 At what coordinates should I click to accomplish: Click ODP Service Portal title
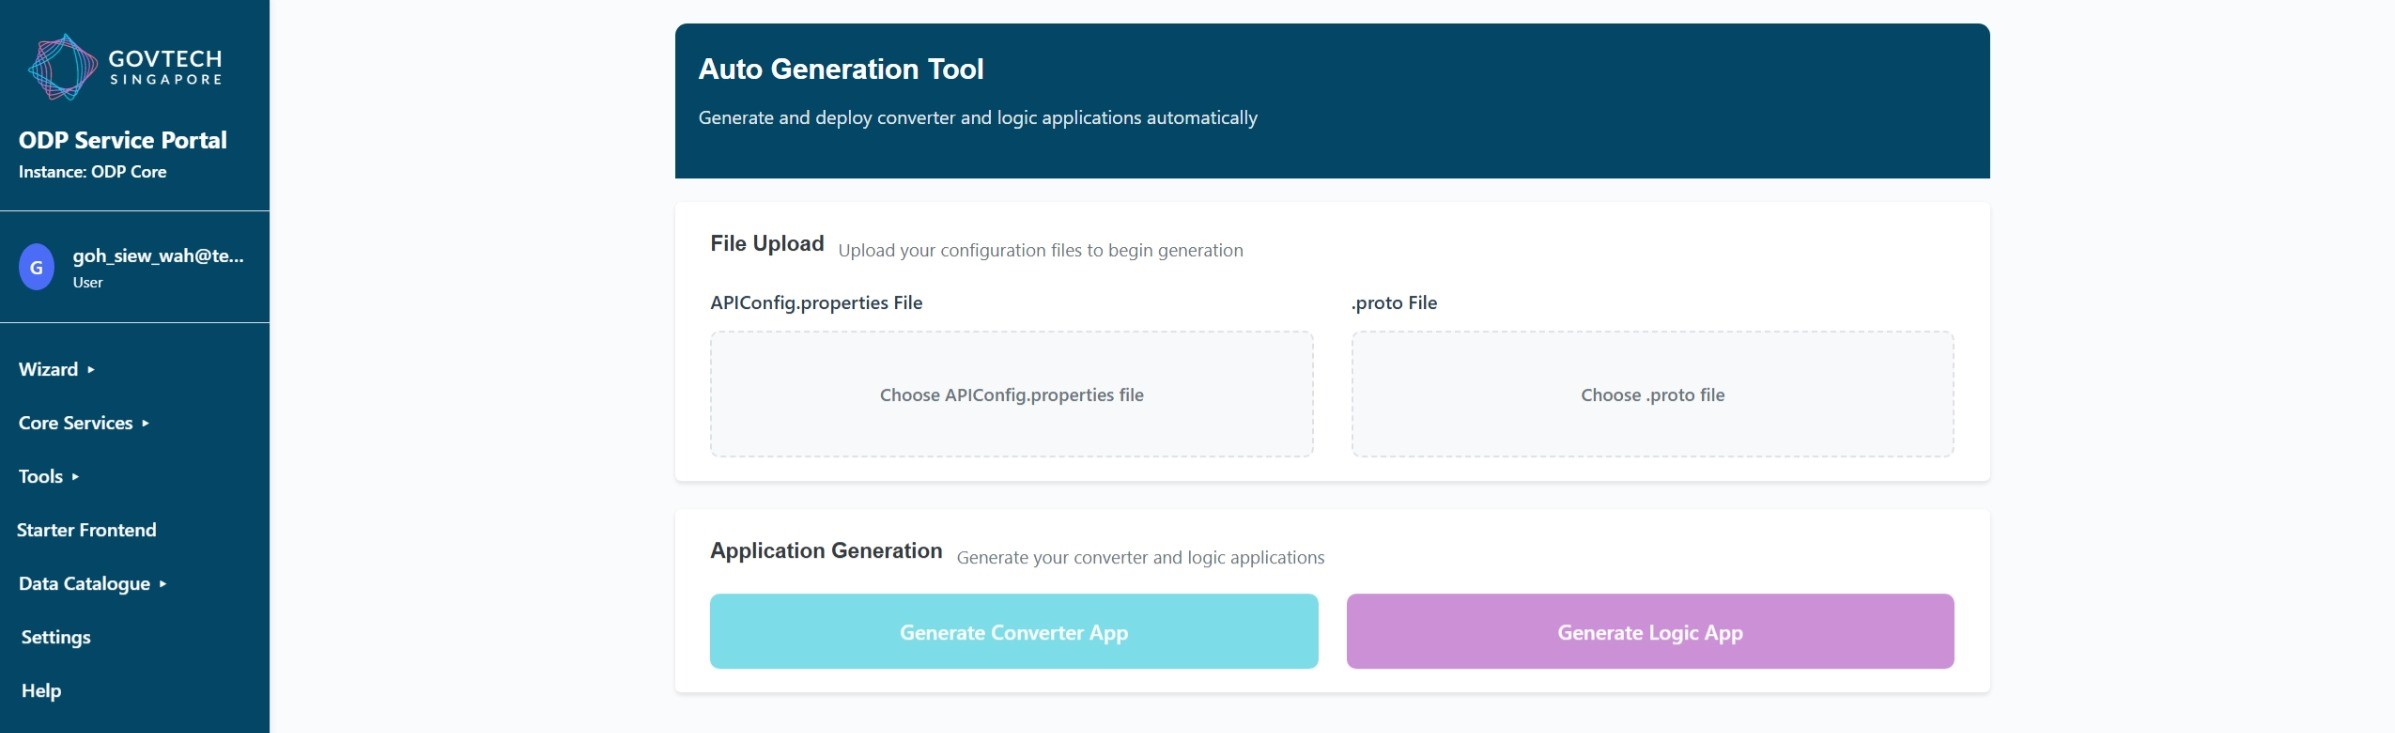coord(123,140)
